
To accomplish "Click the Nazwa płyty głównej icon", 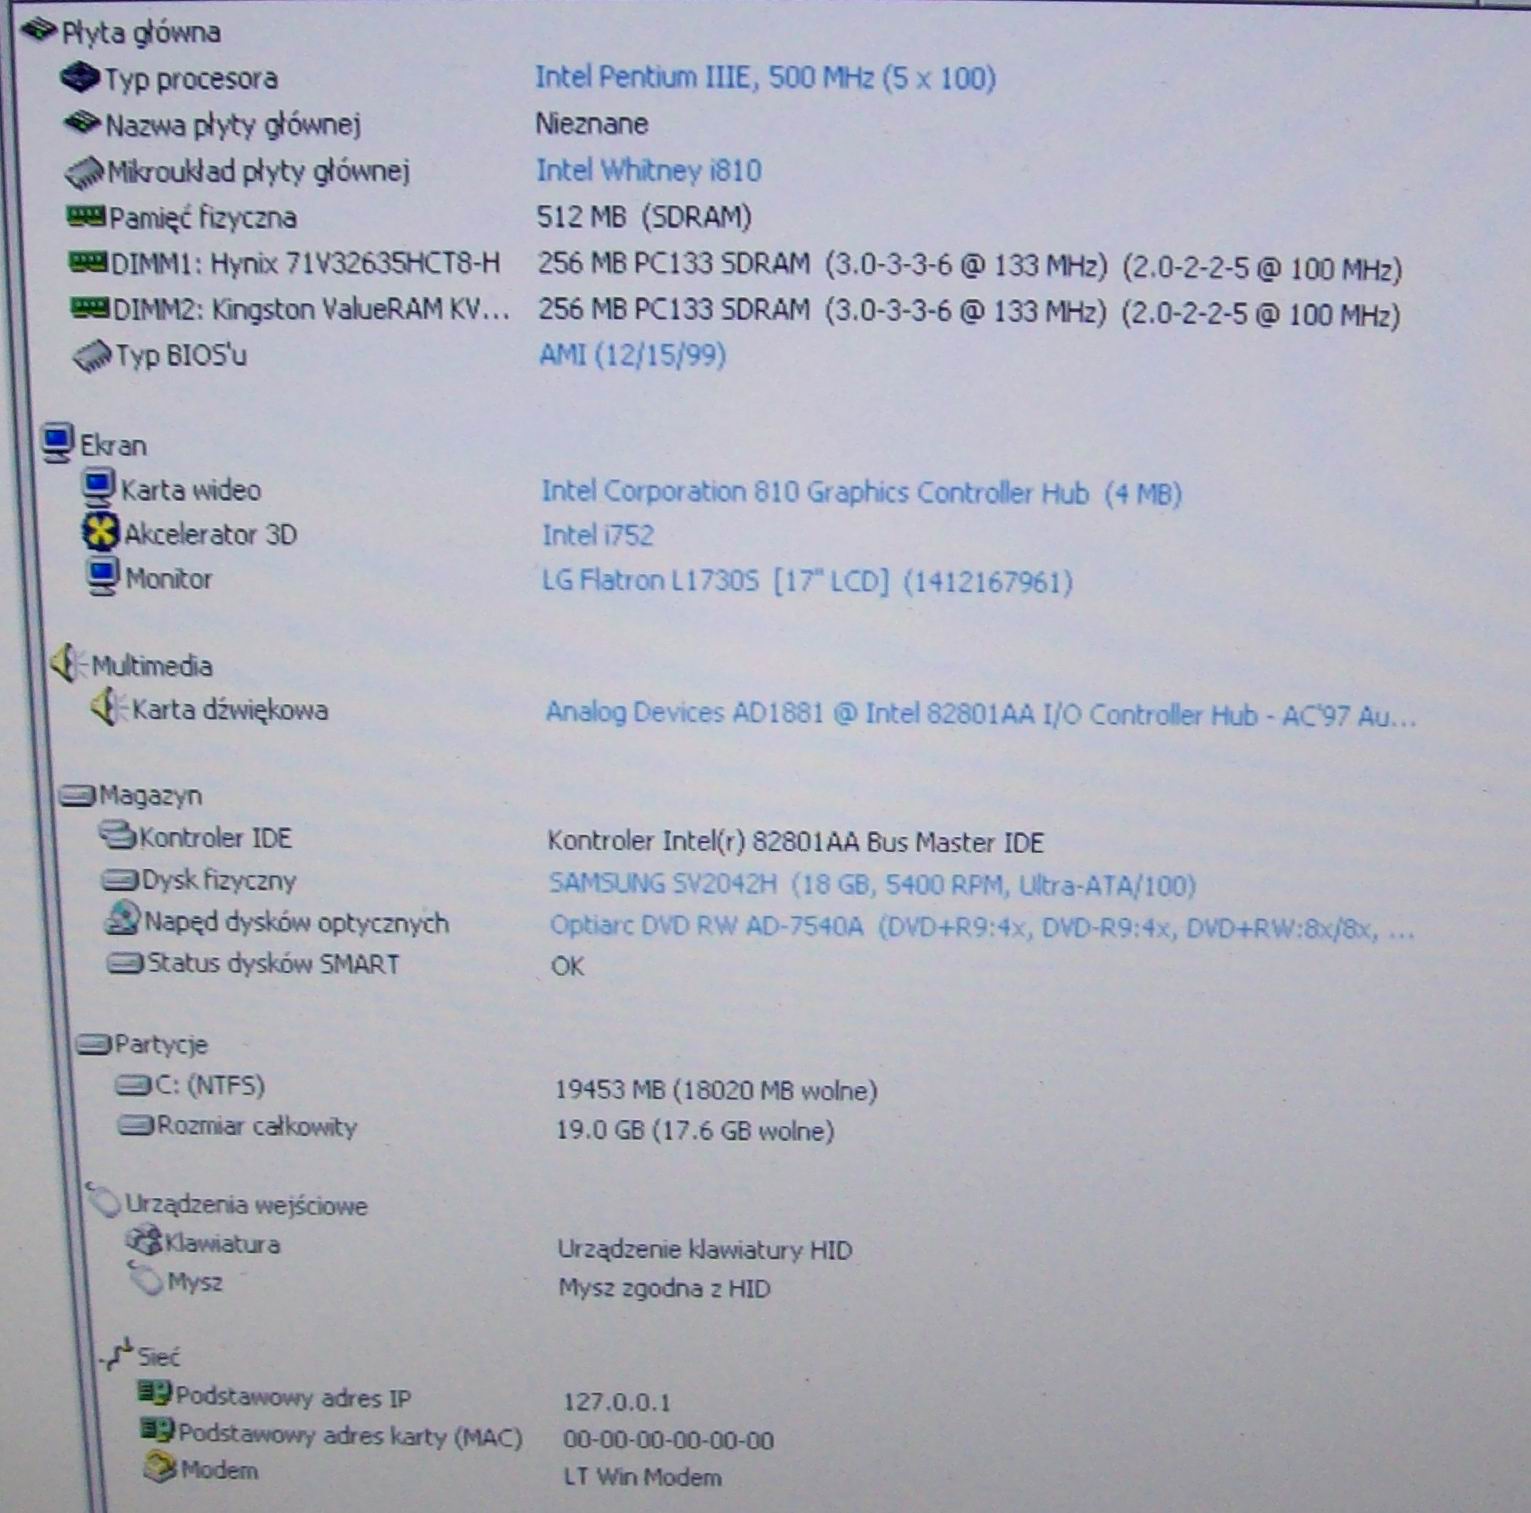I will tap(82, 123).
